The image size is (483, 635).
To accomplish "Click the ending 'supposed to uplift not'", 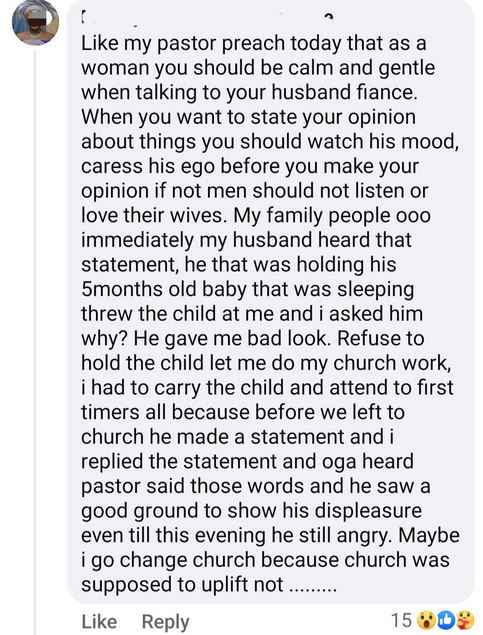I will point(182,585).
